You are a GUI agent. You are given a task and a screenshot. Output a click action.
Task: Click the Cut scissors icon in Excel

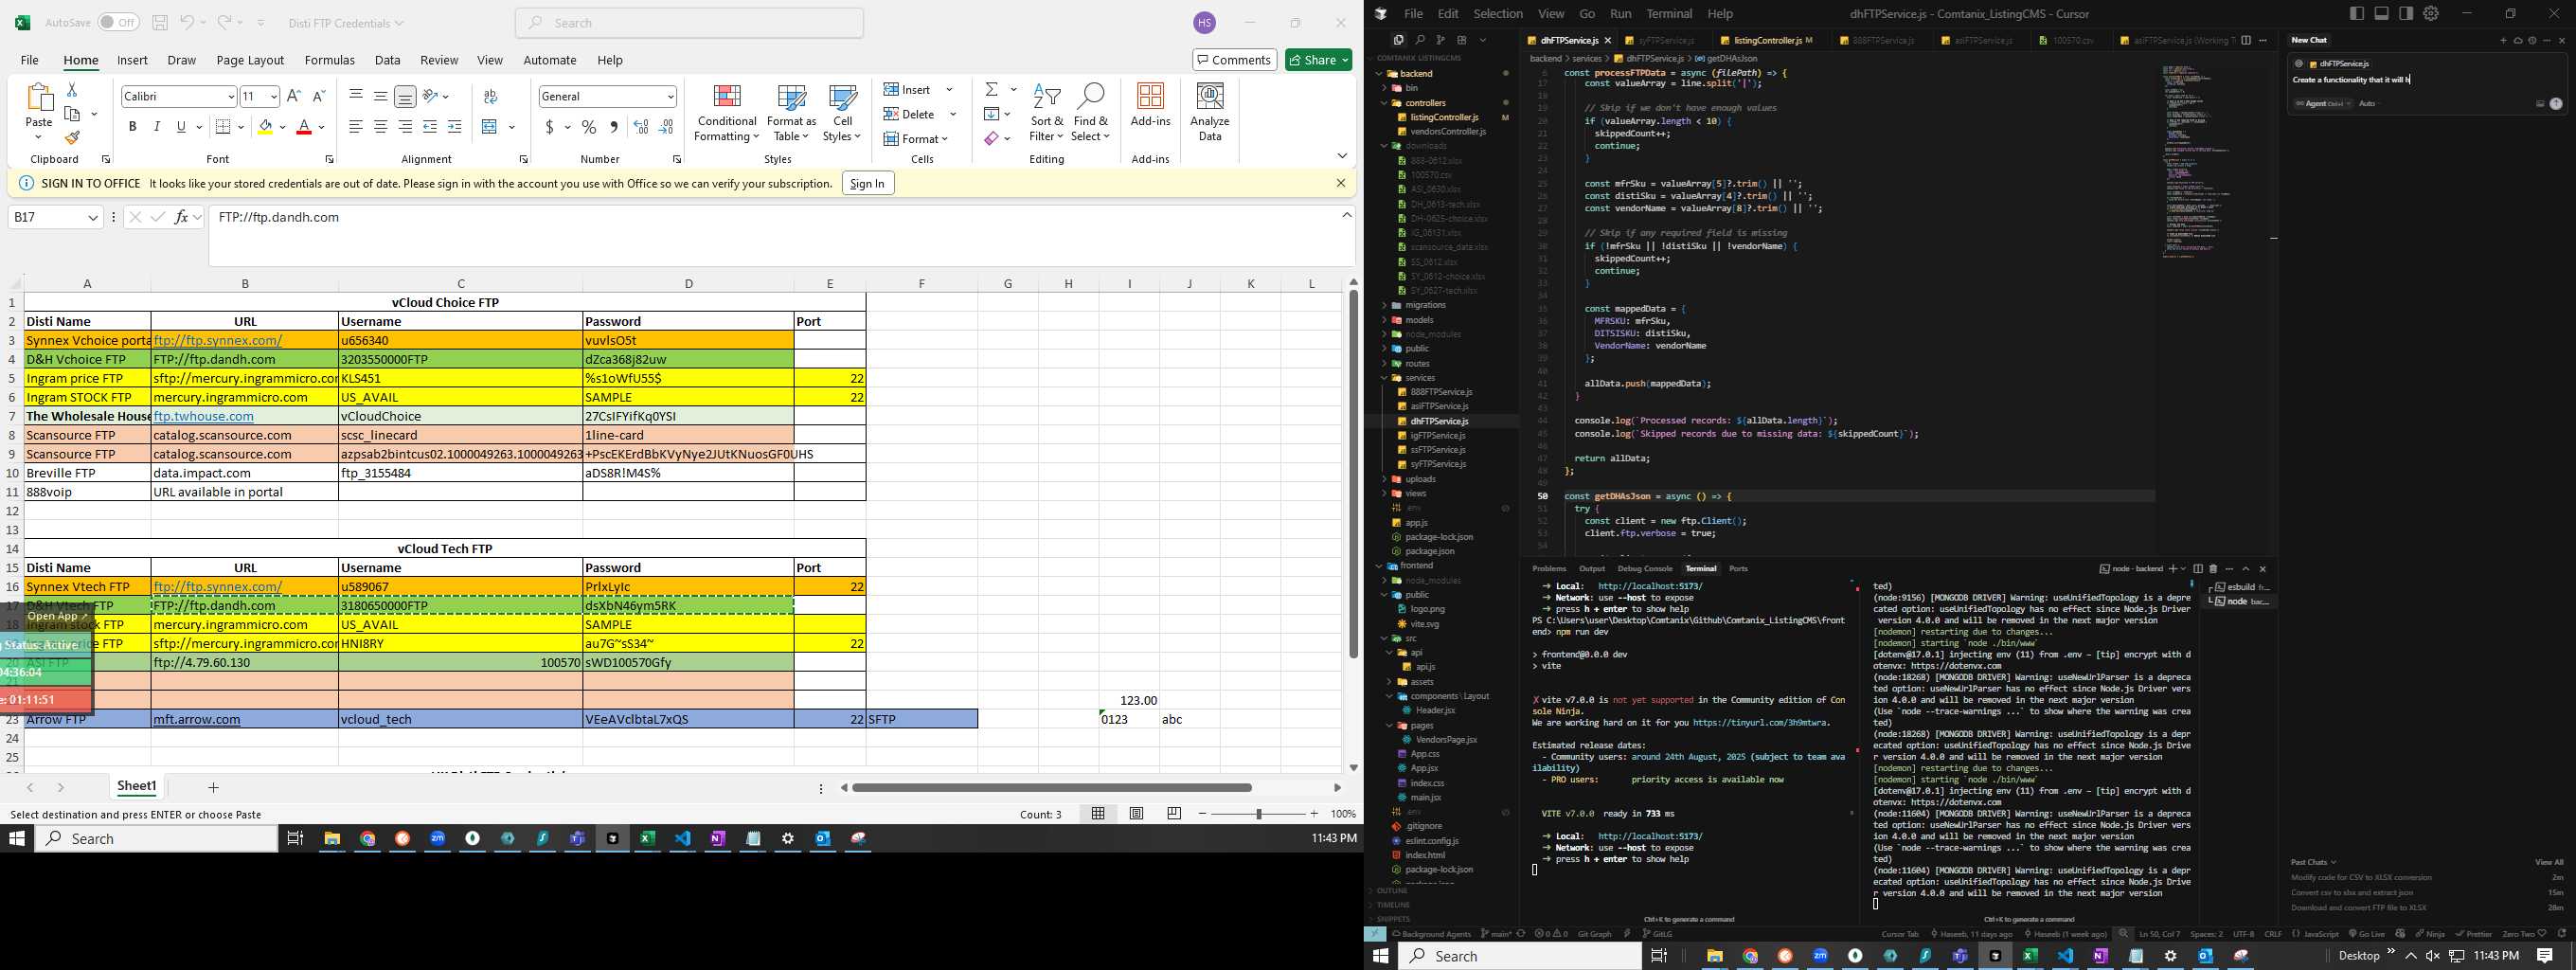[x=72, y=90]
